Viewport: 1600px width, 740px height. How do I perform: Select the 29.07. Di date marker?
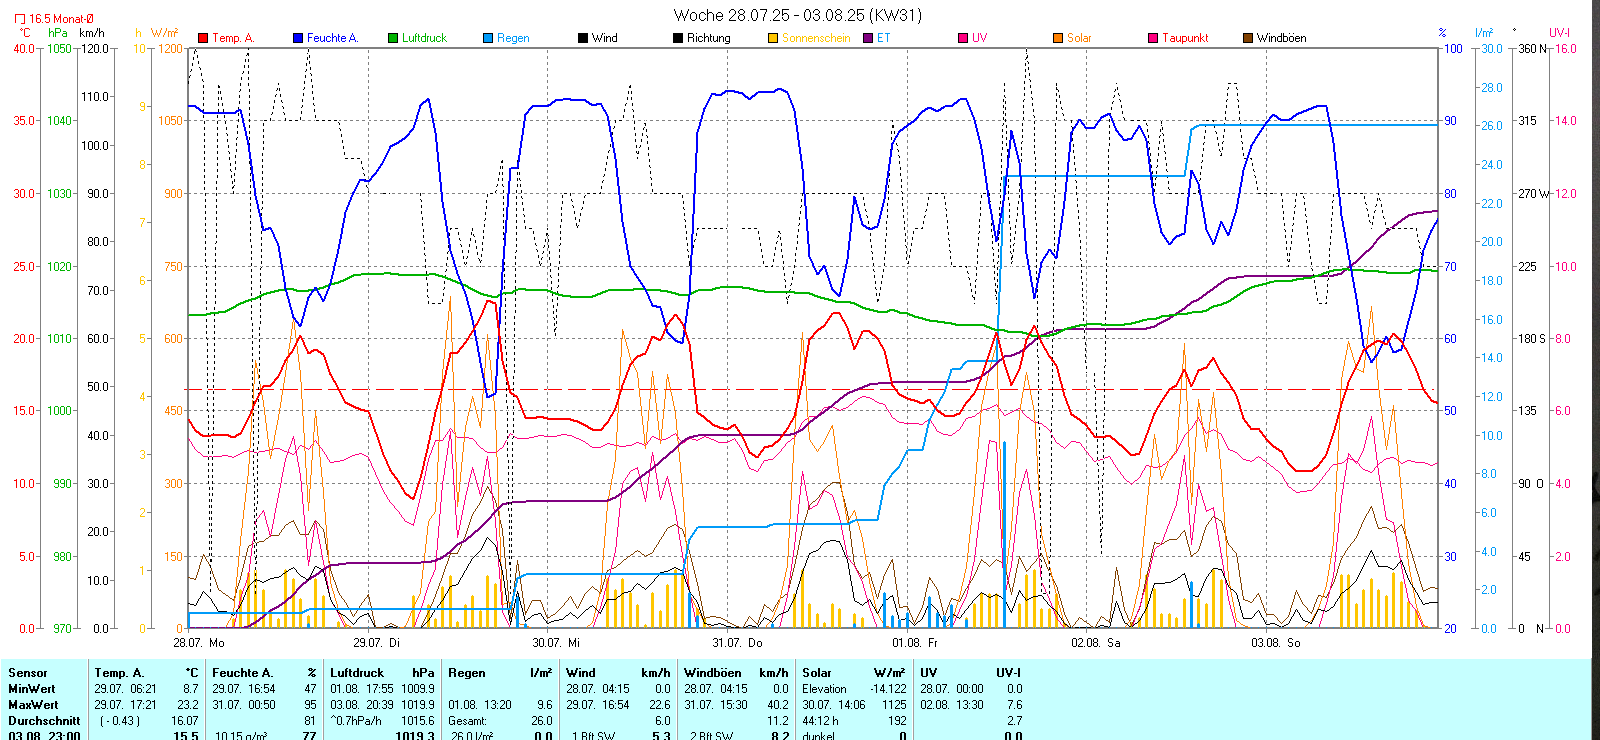click(376, 643)
